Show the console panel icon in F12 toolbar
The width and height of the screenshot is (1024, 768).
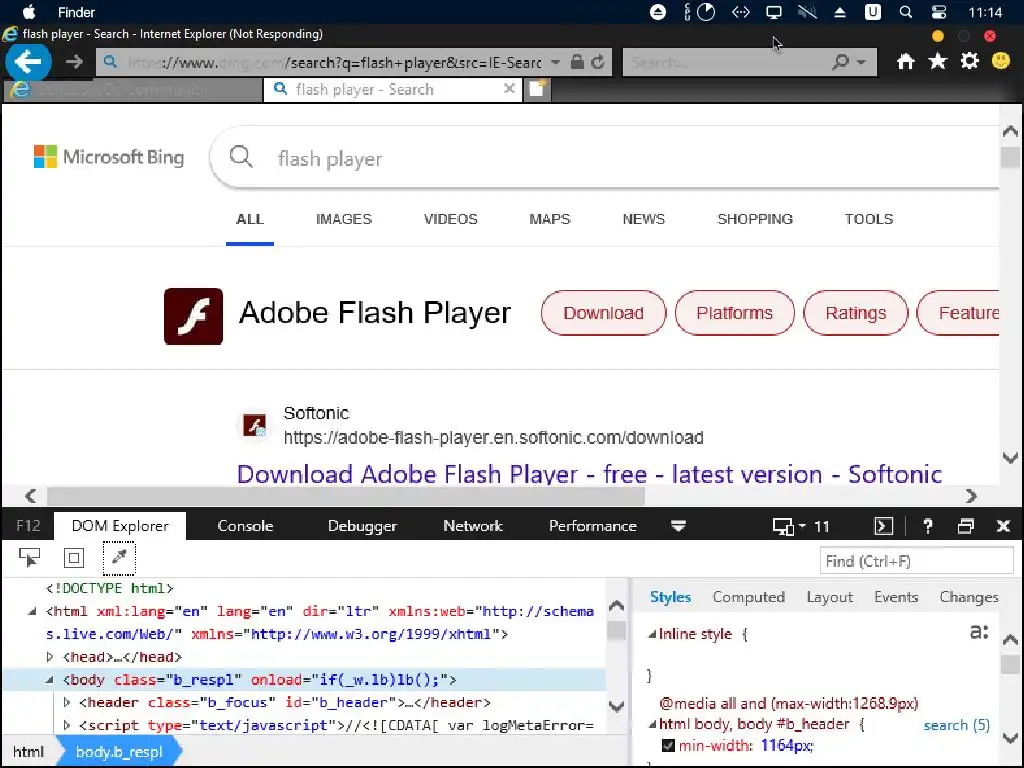pos(884,526)
